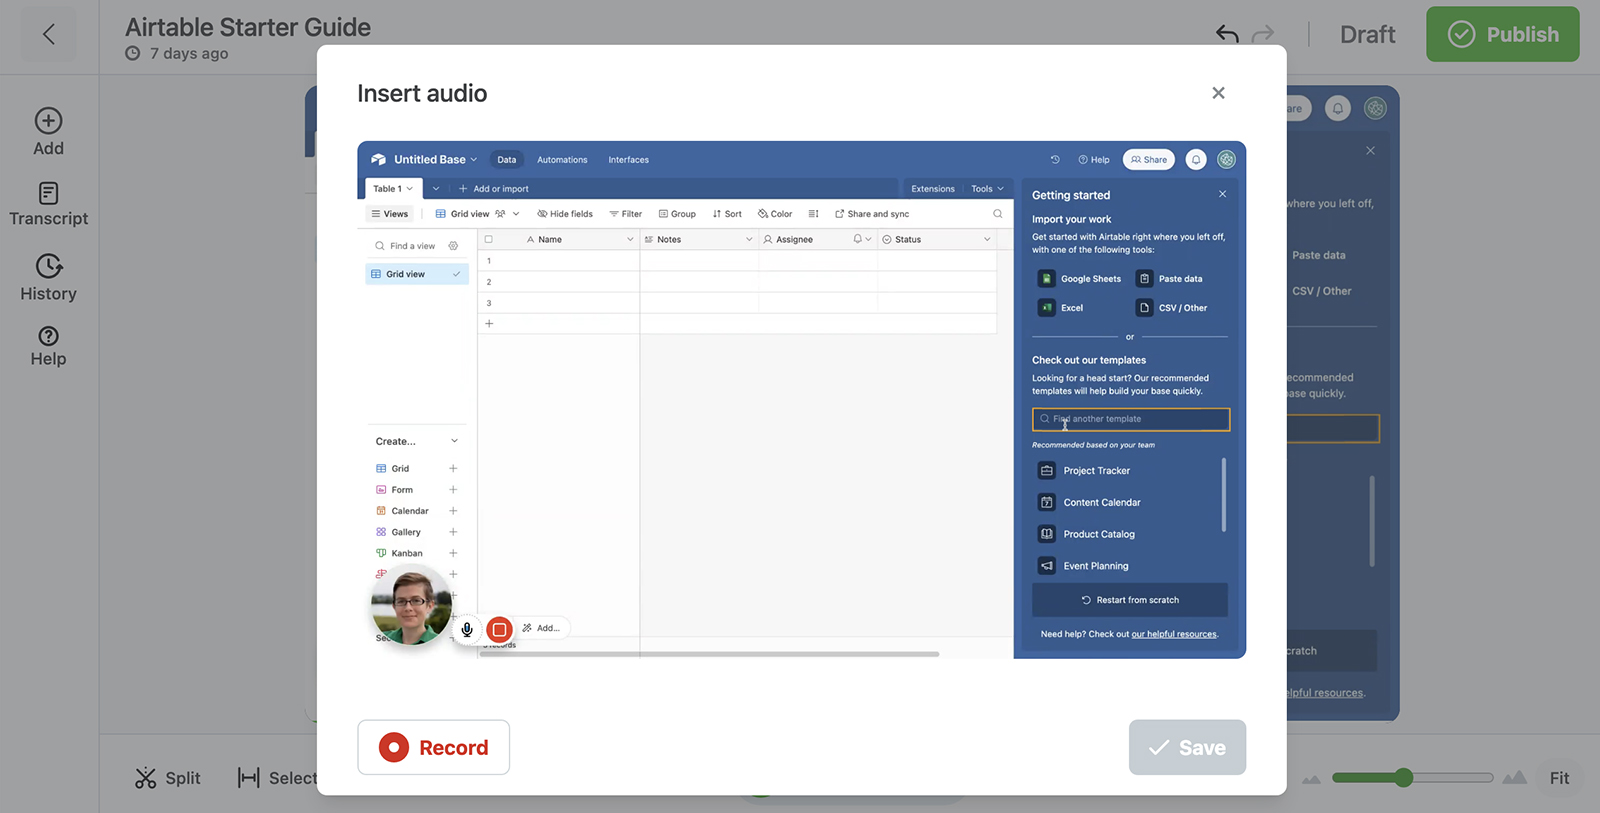Click the Share button in Airtable header
The image size is (1600, 813).
point(1149,160)
